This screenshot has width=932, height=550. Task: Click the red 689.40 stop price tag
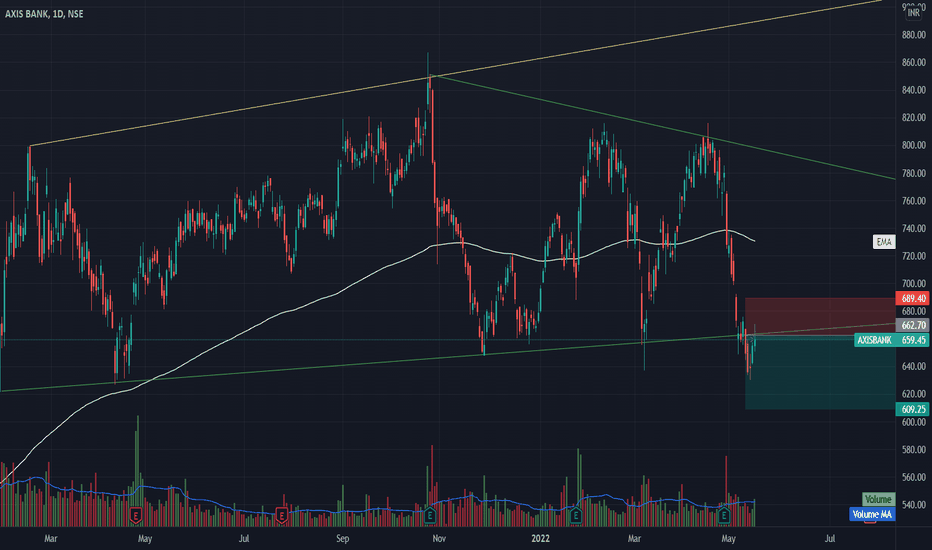(x=912, y=298)
